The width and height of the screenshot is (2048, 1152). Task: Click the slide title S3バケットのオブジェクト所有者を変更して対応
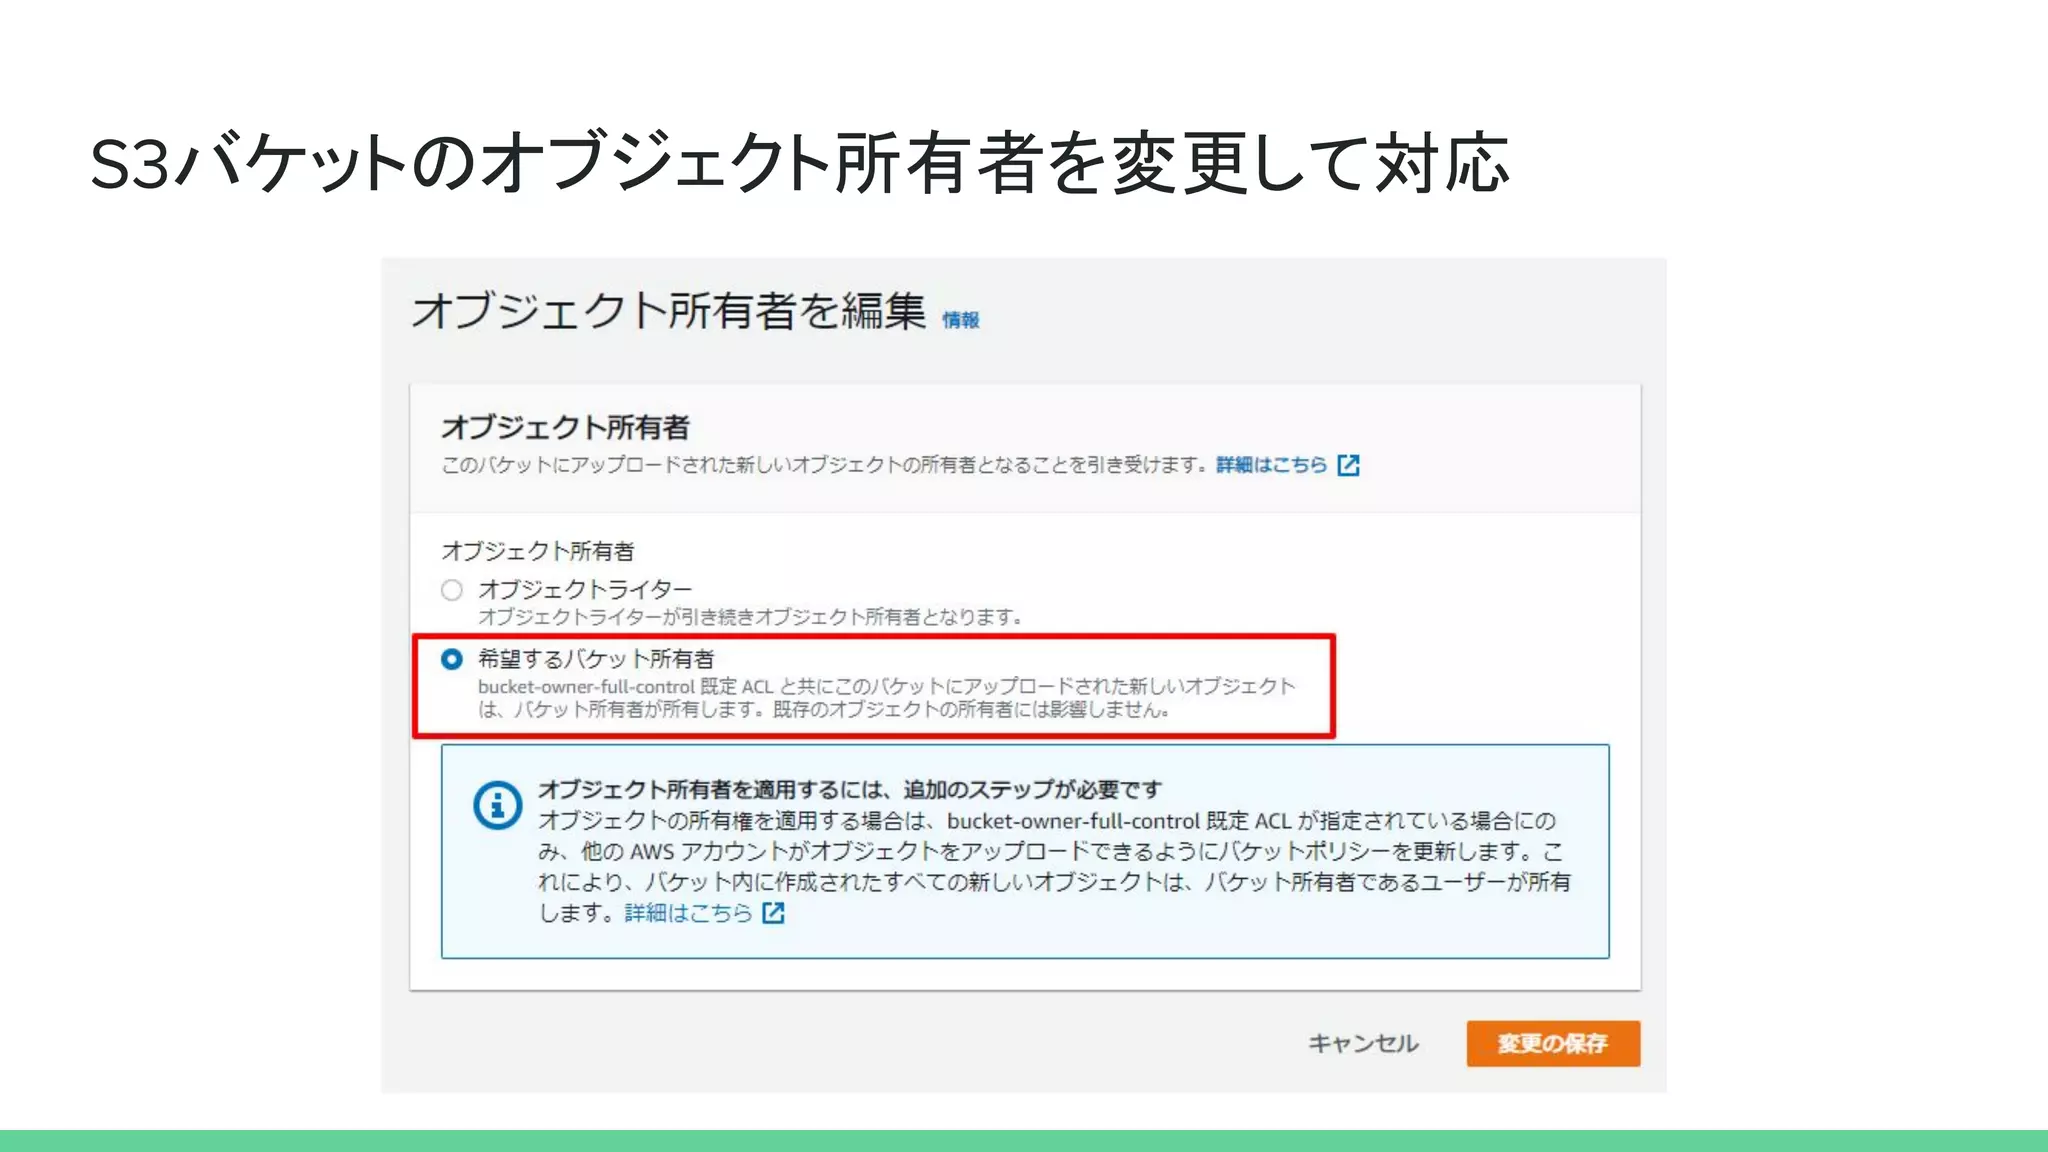[800, 162]
